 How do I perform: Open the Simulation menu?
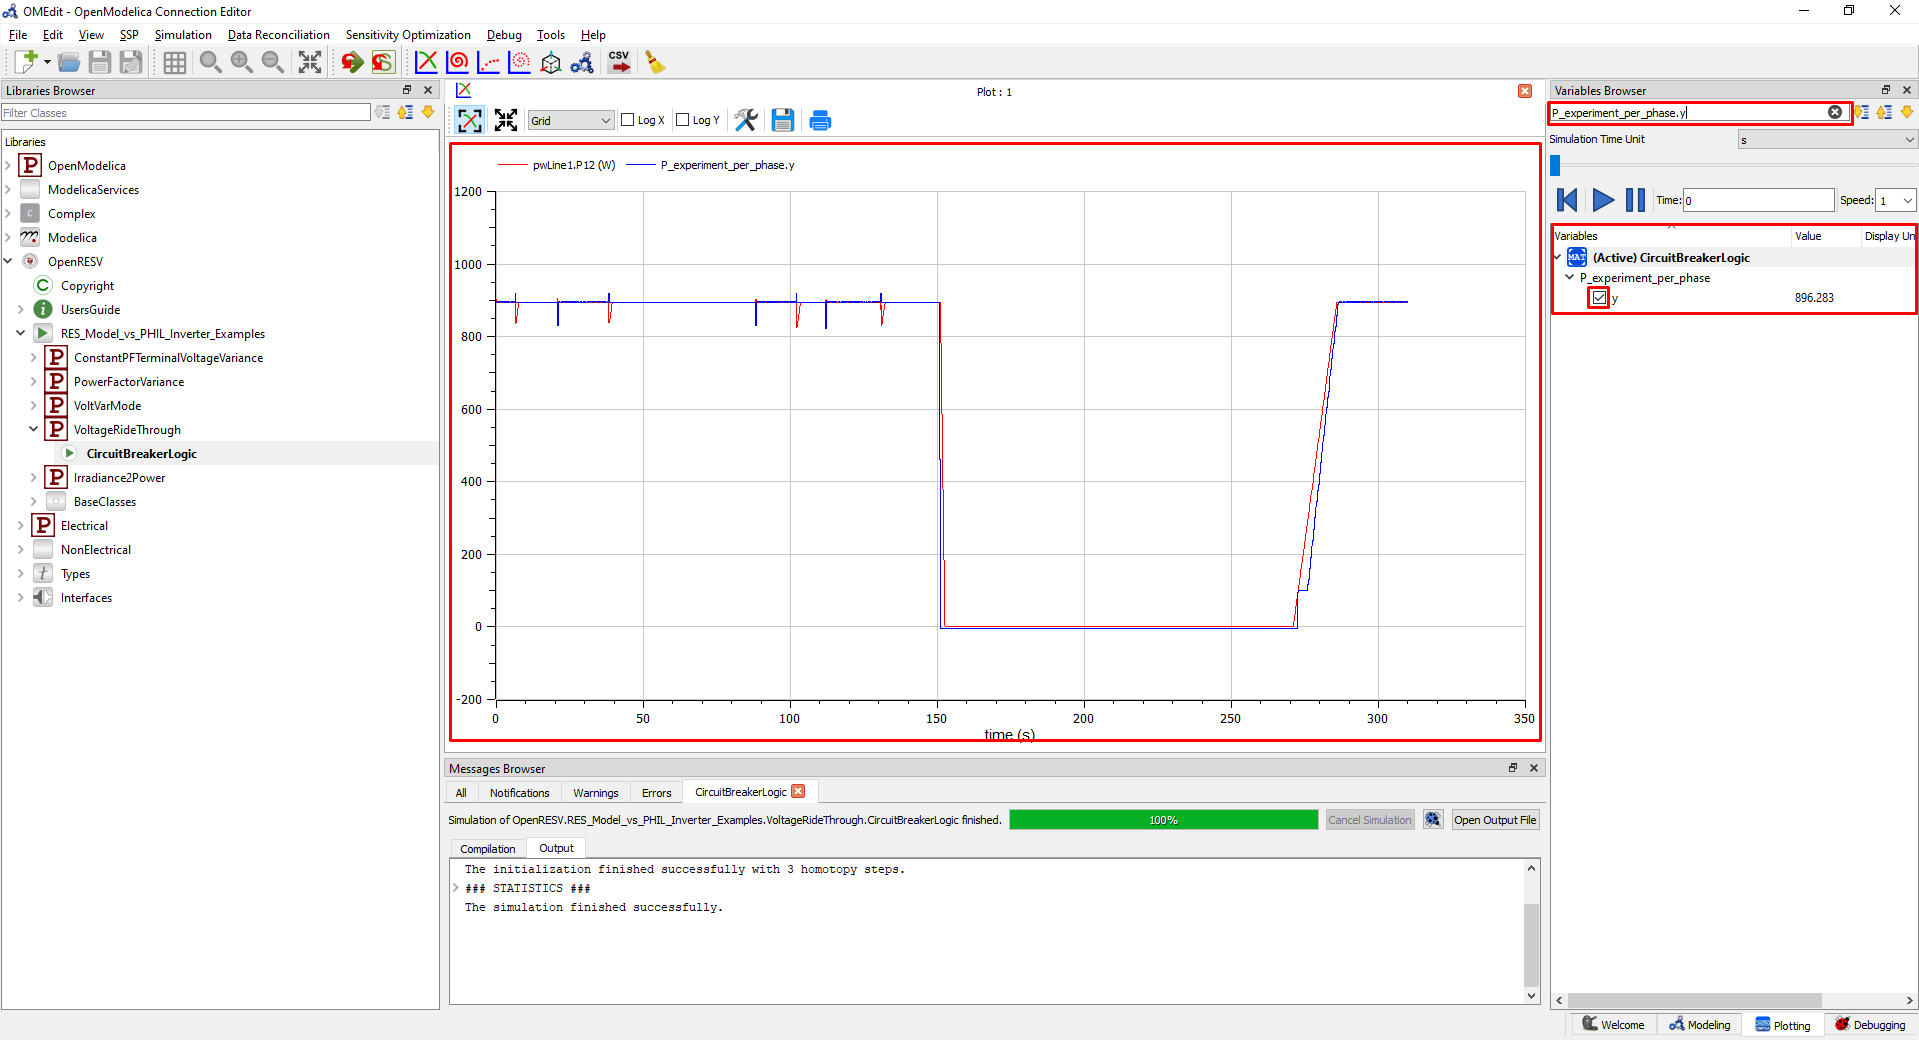(x=183, y=35)
